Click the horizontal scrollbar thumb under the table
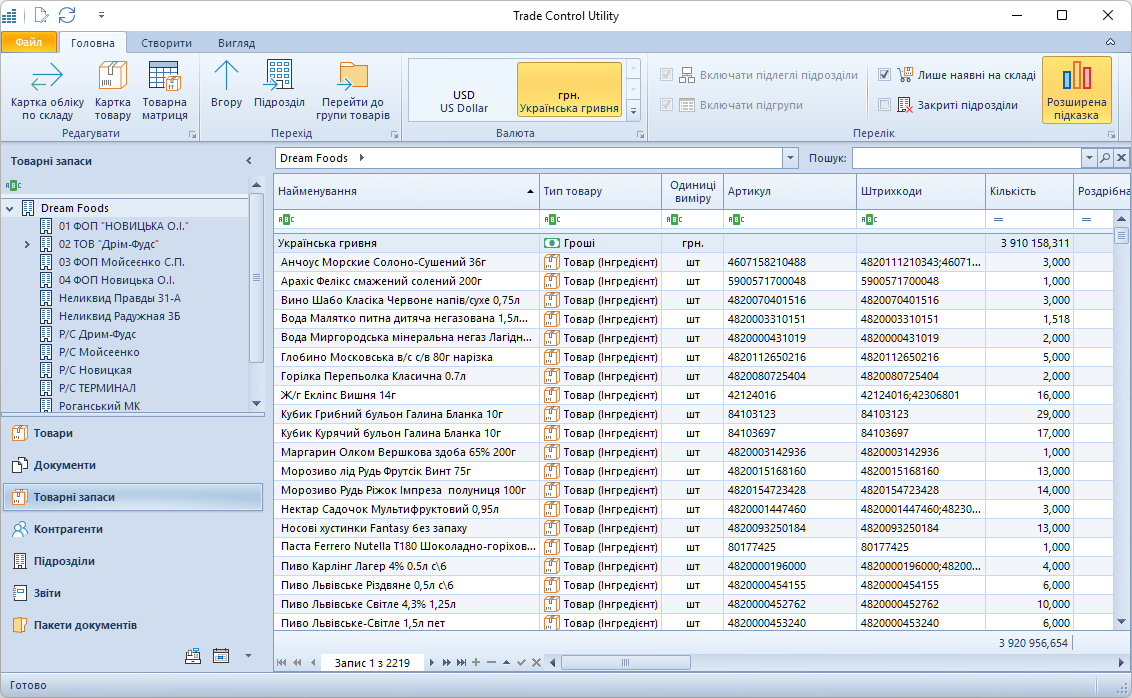1132x698 pixels. point(625,663)
